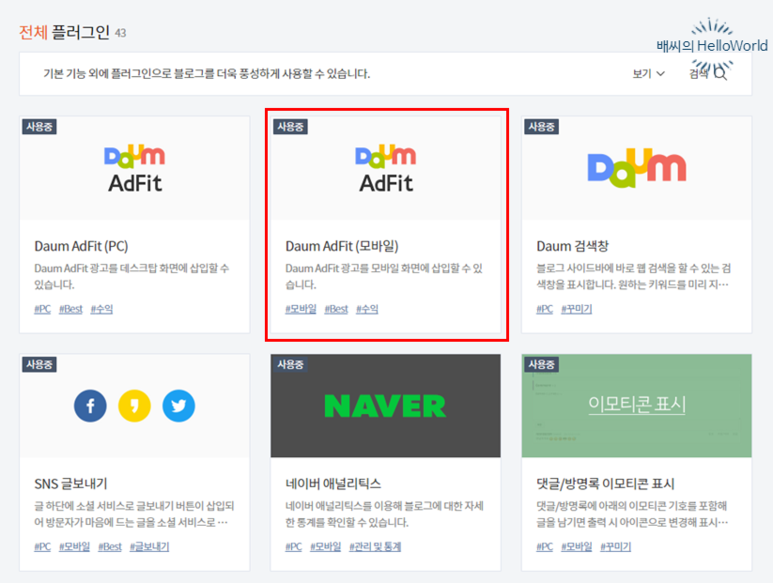Image resolution: width=773 pixels, height=583 pixels.
Task: Click #Best tag under Daum AdFit (PC)
Action: [x=71, y=309]
